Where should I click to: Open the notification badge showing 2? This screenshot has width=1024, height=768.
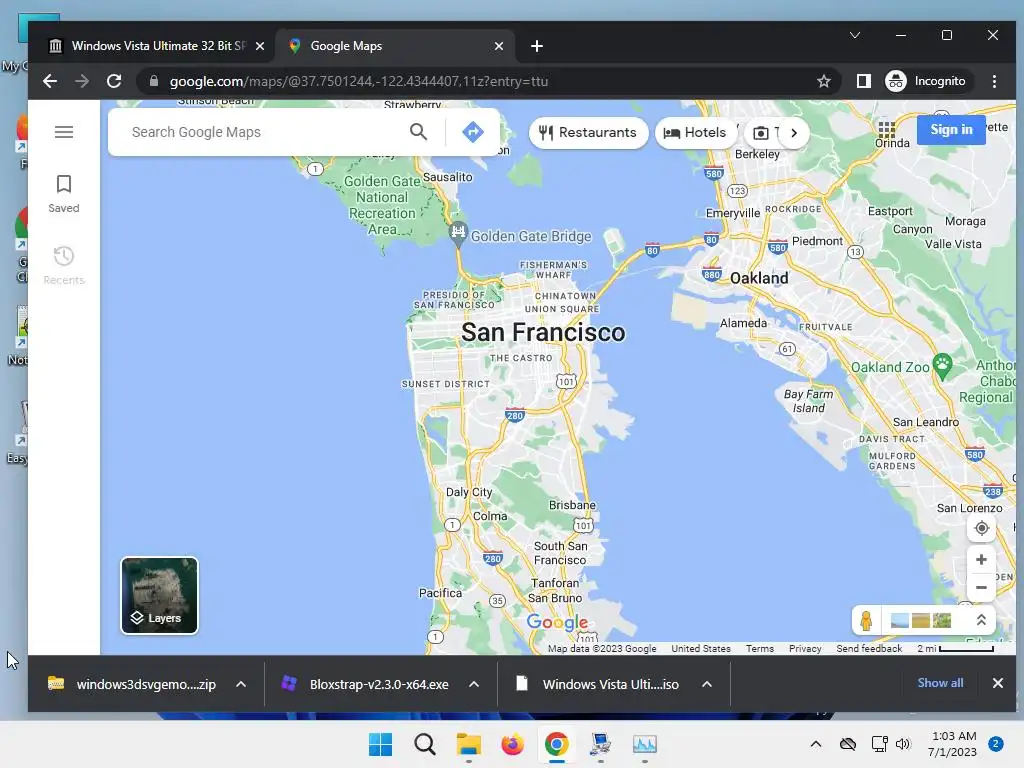[x=995, y=744]
